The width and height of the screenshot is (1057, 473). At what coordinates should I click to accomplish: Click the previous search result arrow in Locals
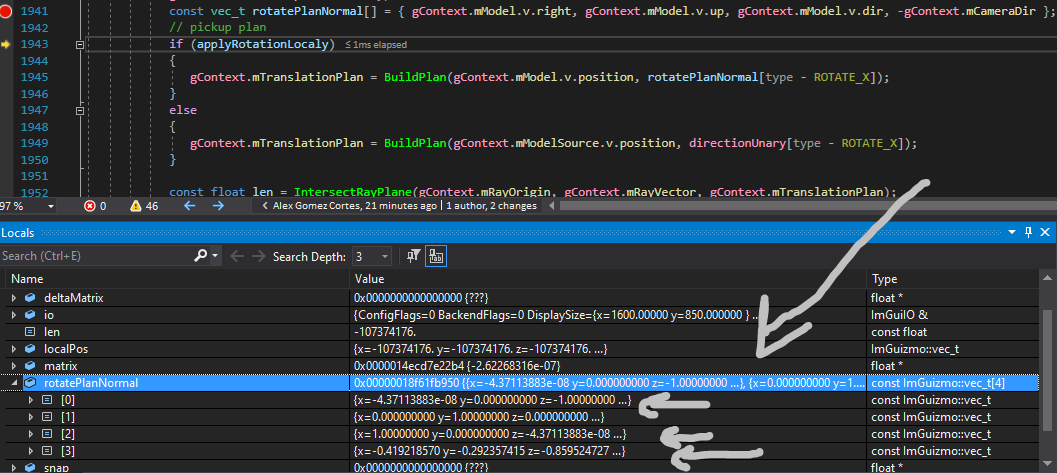pos(236,256)
